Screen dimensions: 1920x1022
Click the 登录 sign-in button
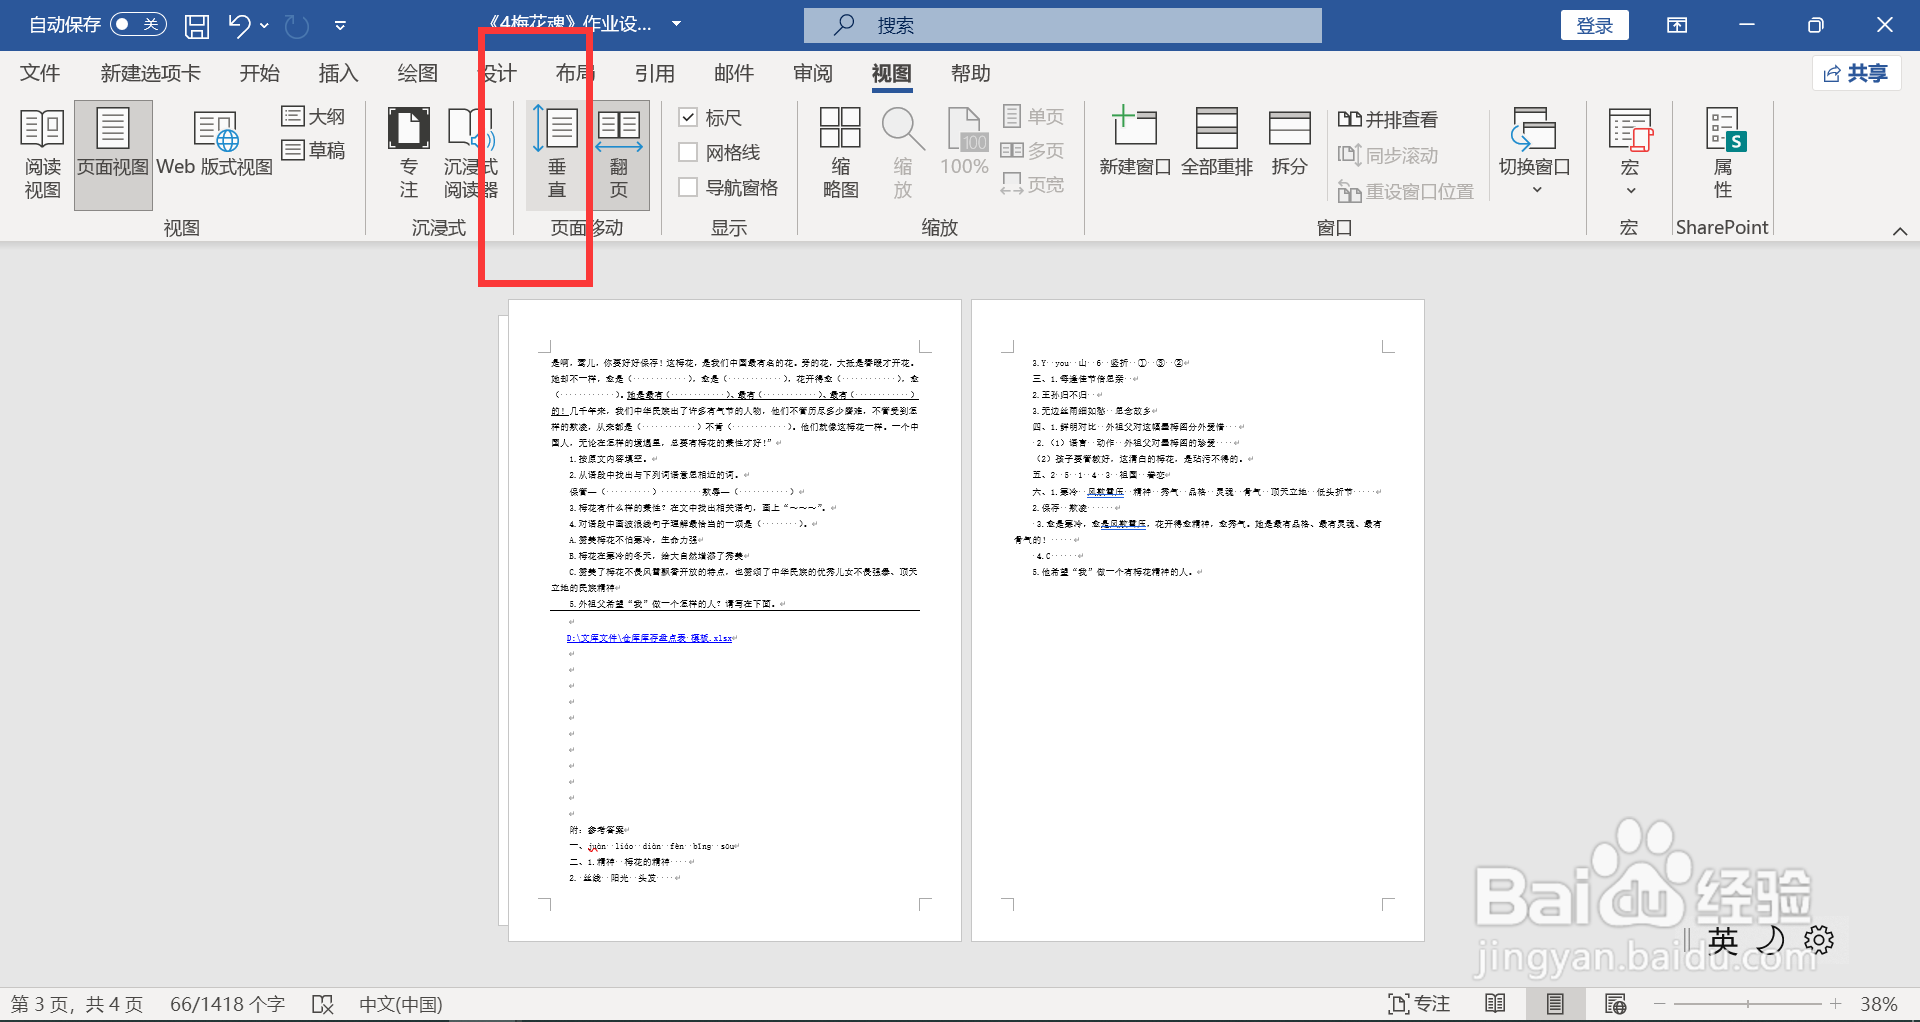(x=1594, y=25)
